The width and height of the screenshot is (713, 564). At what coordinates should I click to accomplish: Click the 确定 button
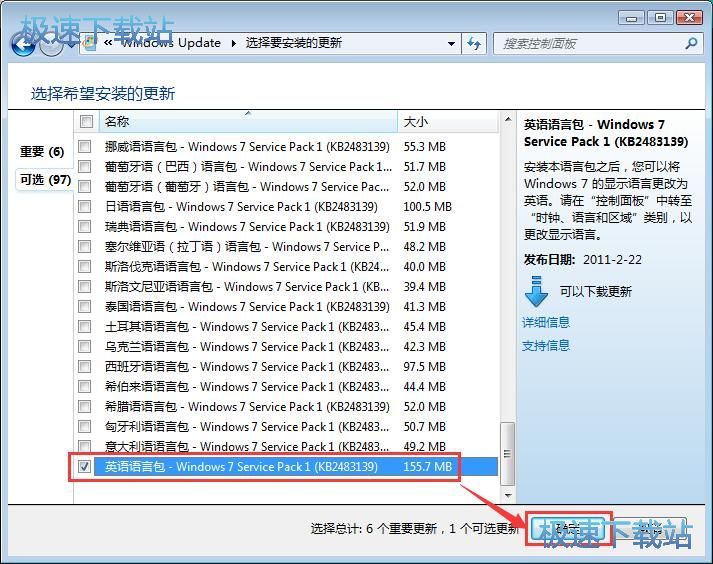pyautogui.click(x=568, y=529)
